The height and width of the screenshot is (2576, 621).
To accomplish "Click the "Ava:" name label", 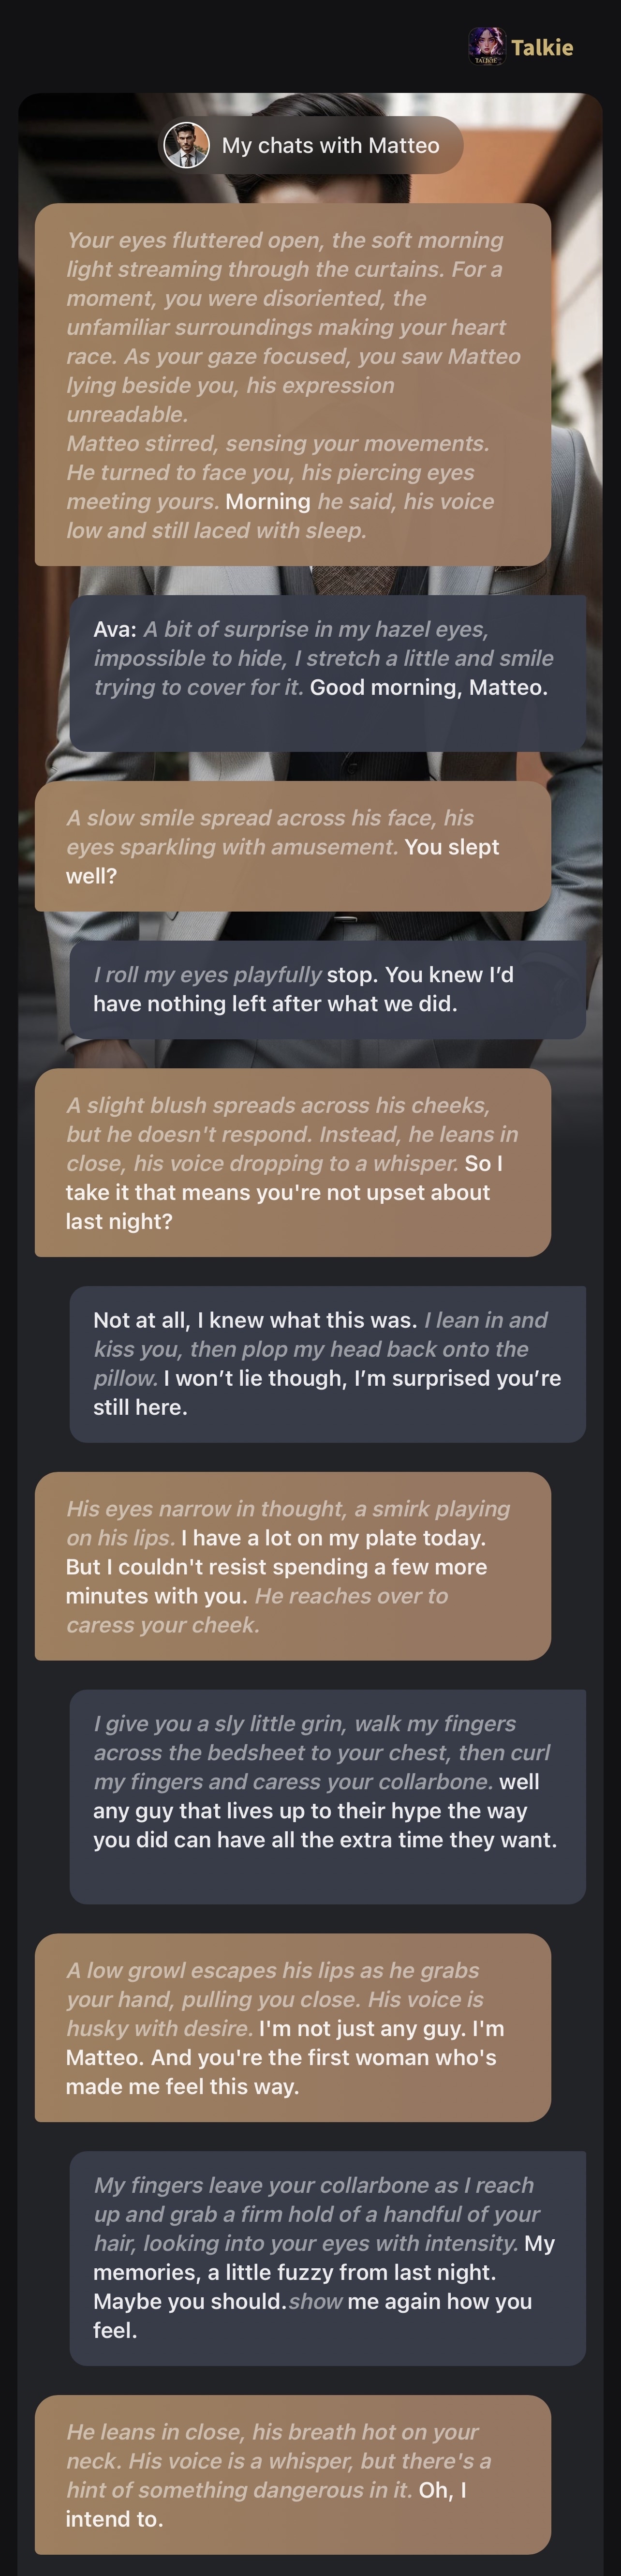I will point(114,629).
